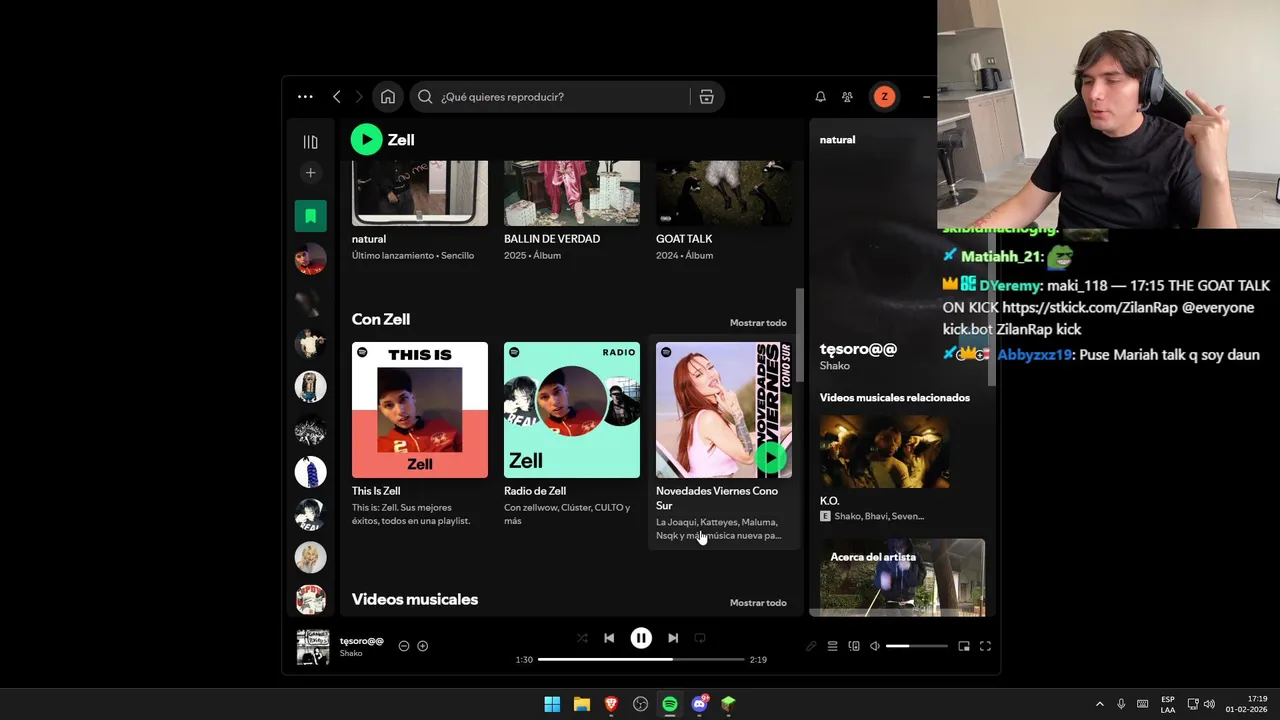Open the orange Z profile avatar
The width and height of the screenshot is (1280, 720).
(x=884, y=97)
